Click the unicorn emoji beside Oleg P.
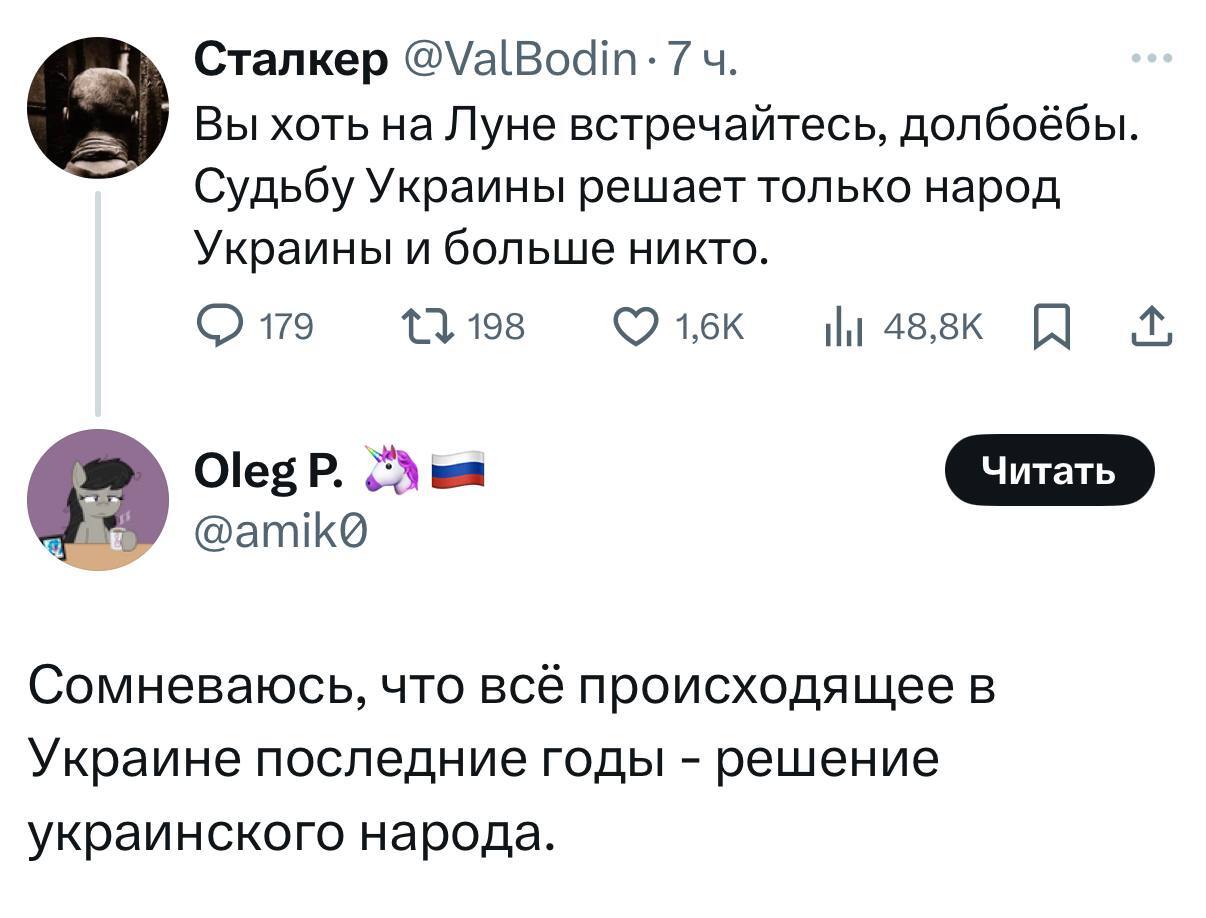Viewport: 1206px width, 918px height. tap(390, 469)
